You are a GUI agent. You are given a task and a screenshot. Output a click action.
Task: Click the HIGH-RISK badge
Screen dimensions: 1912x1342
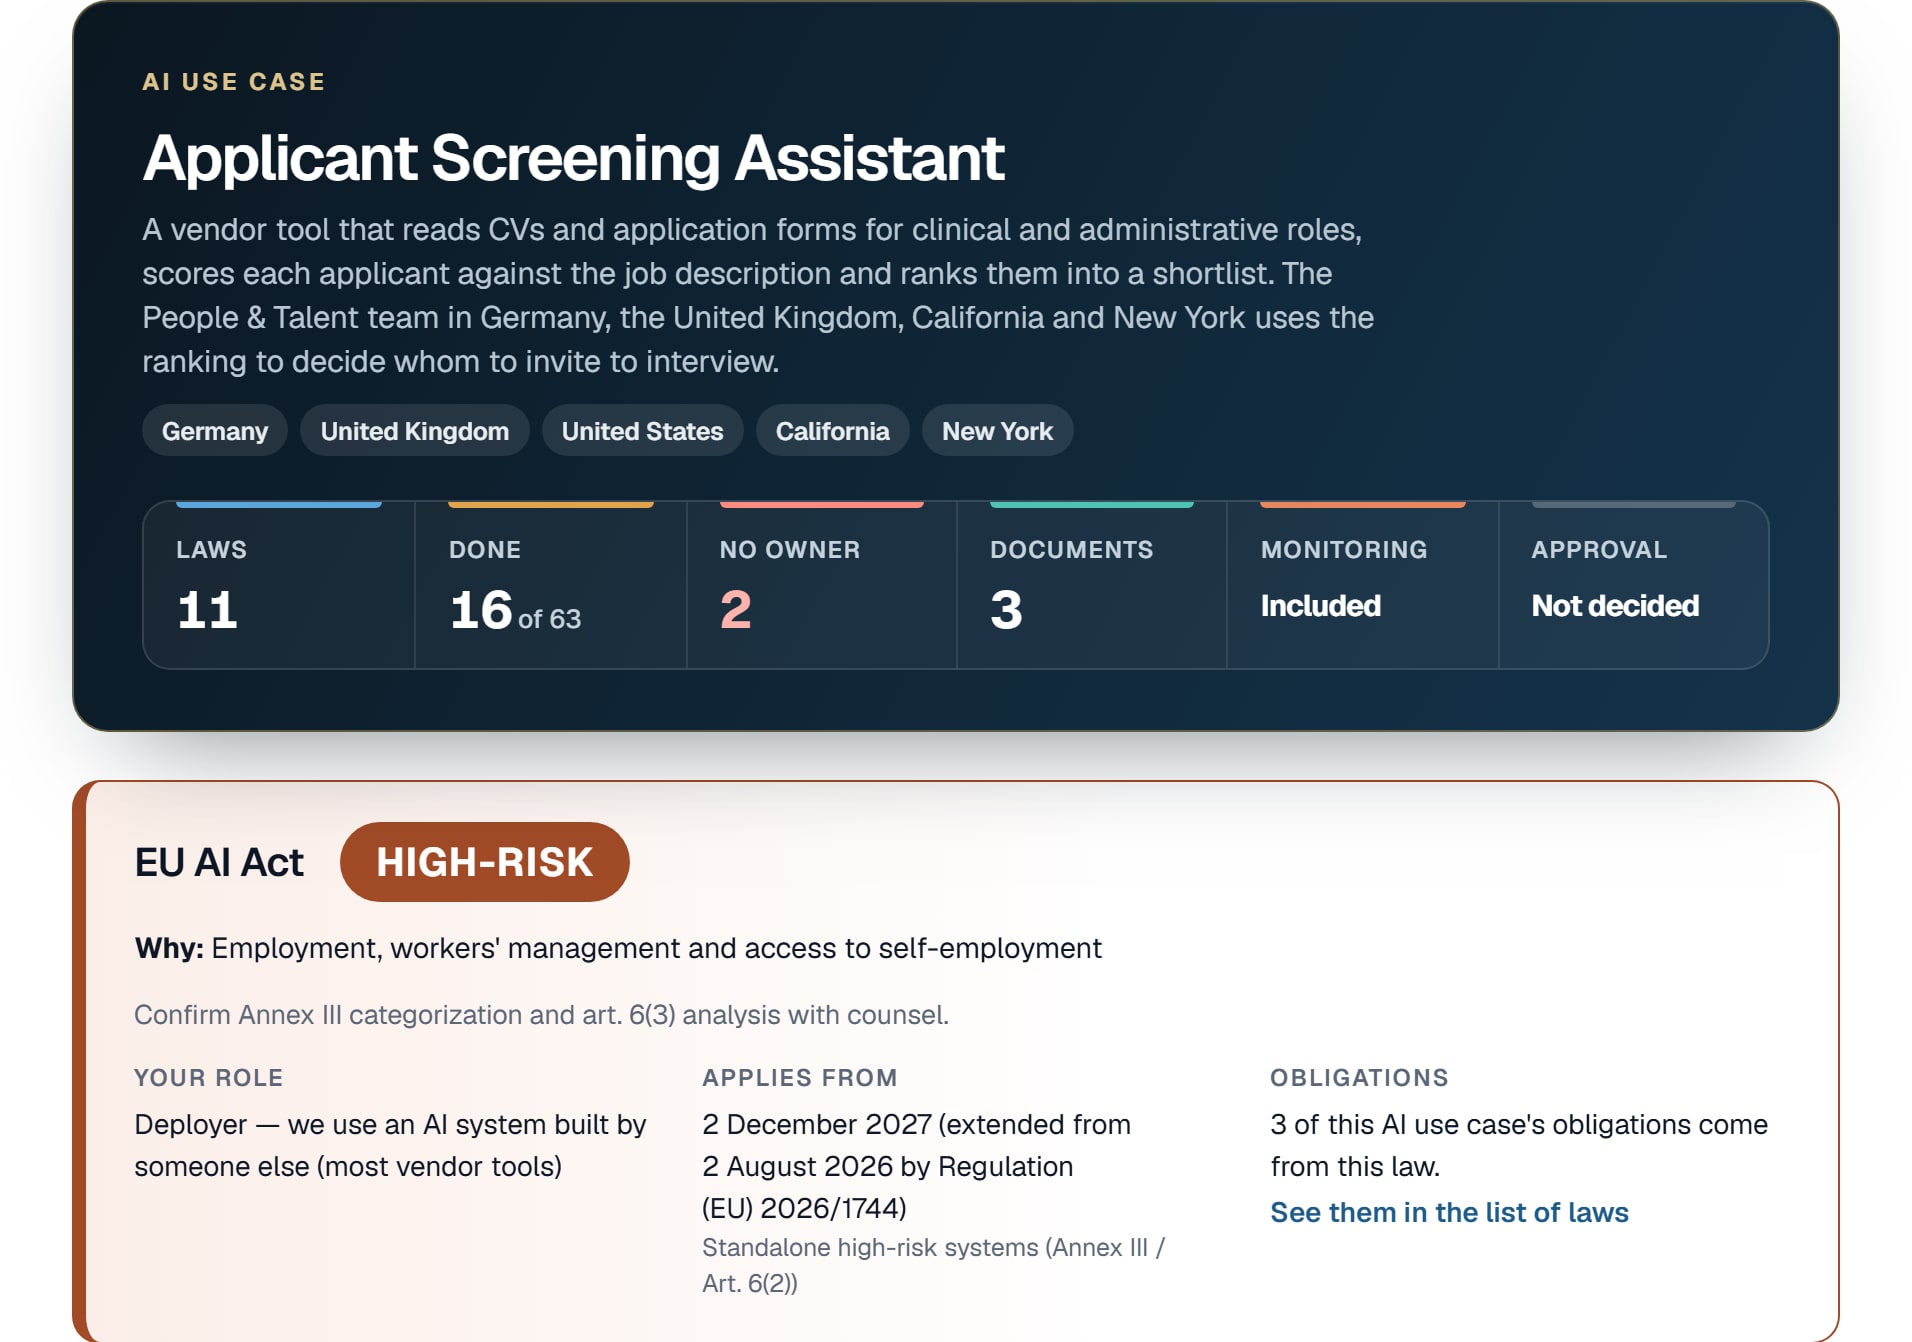(x=485, y=862)
